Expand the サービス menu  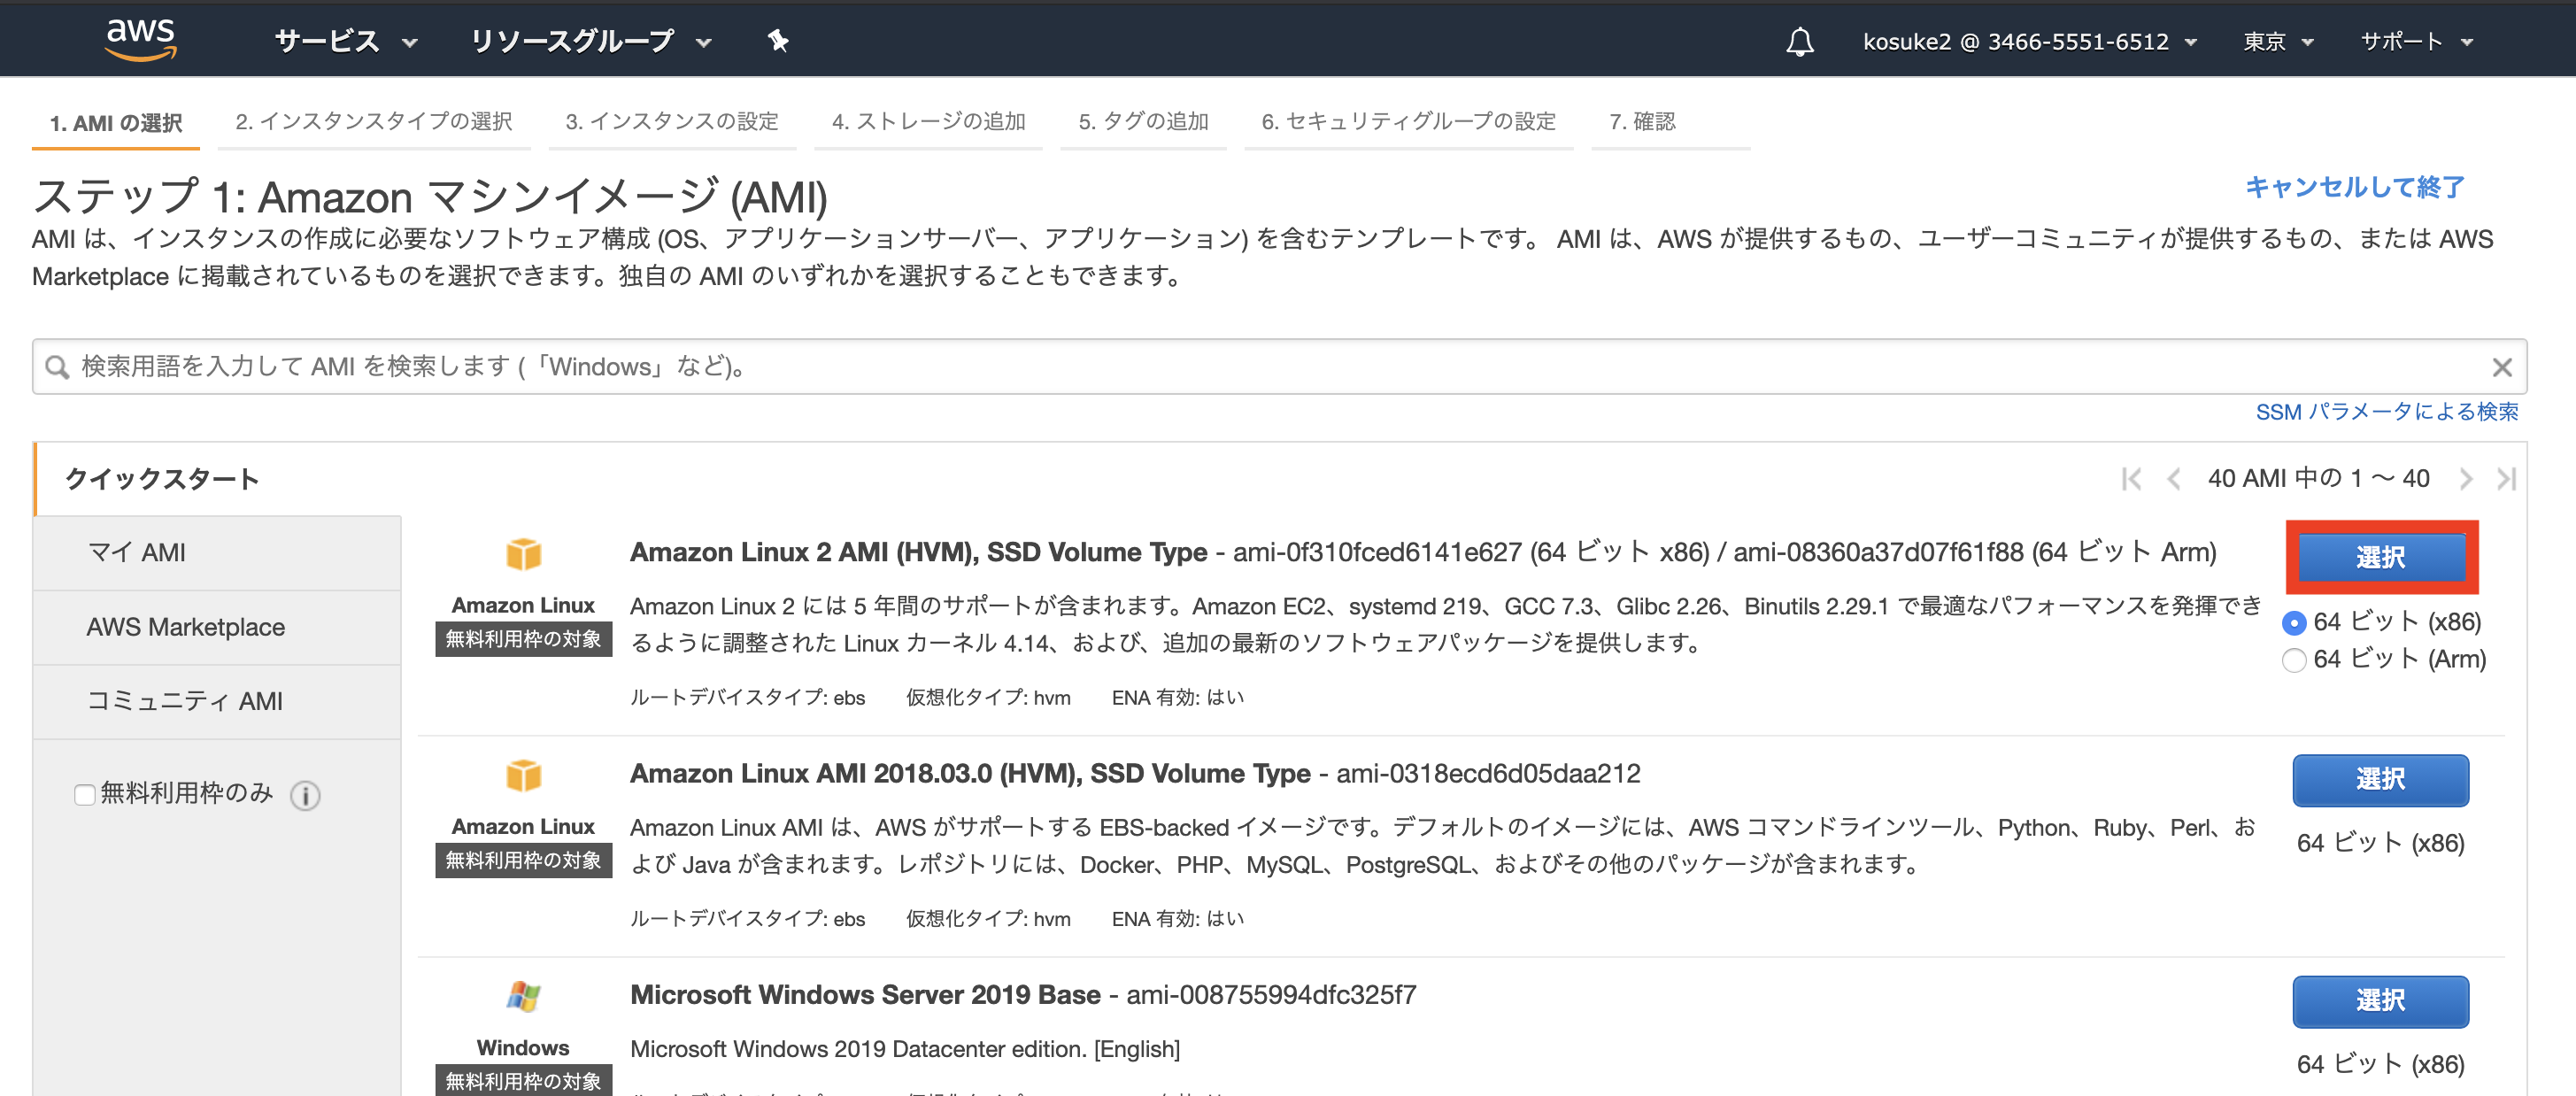point(346,41)
